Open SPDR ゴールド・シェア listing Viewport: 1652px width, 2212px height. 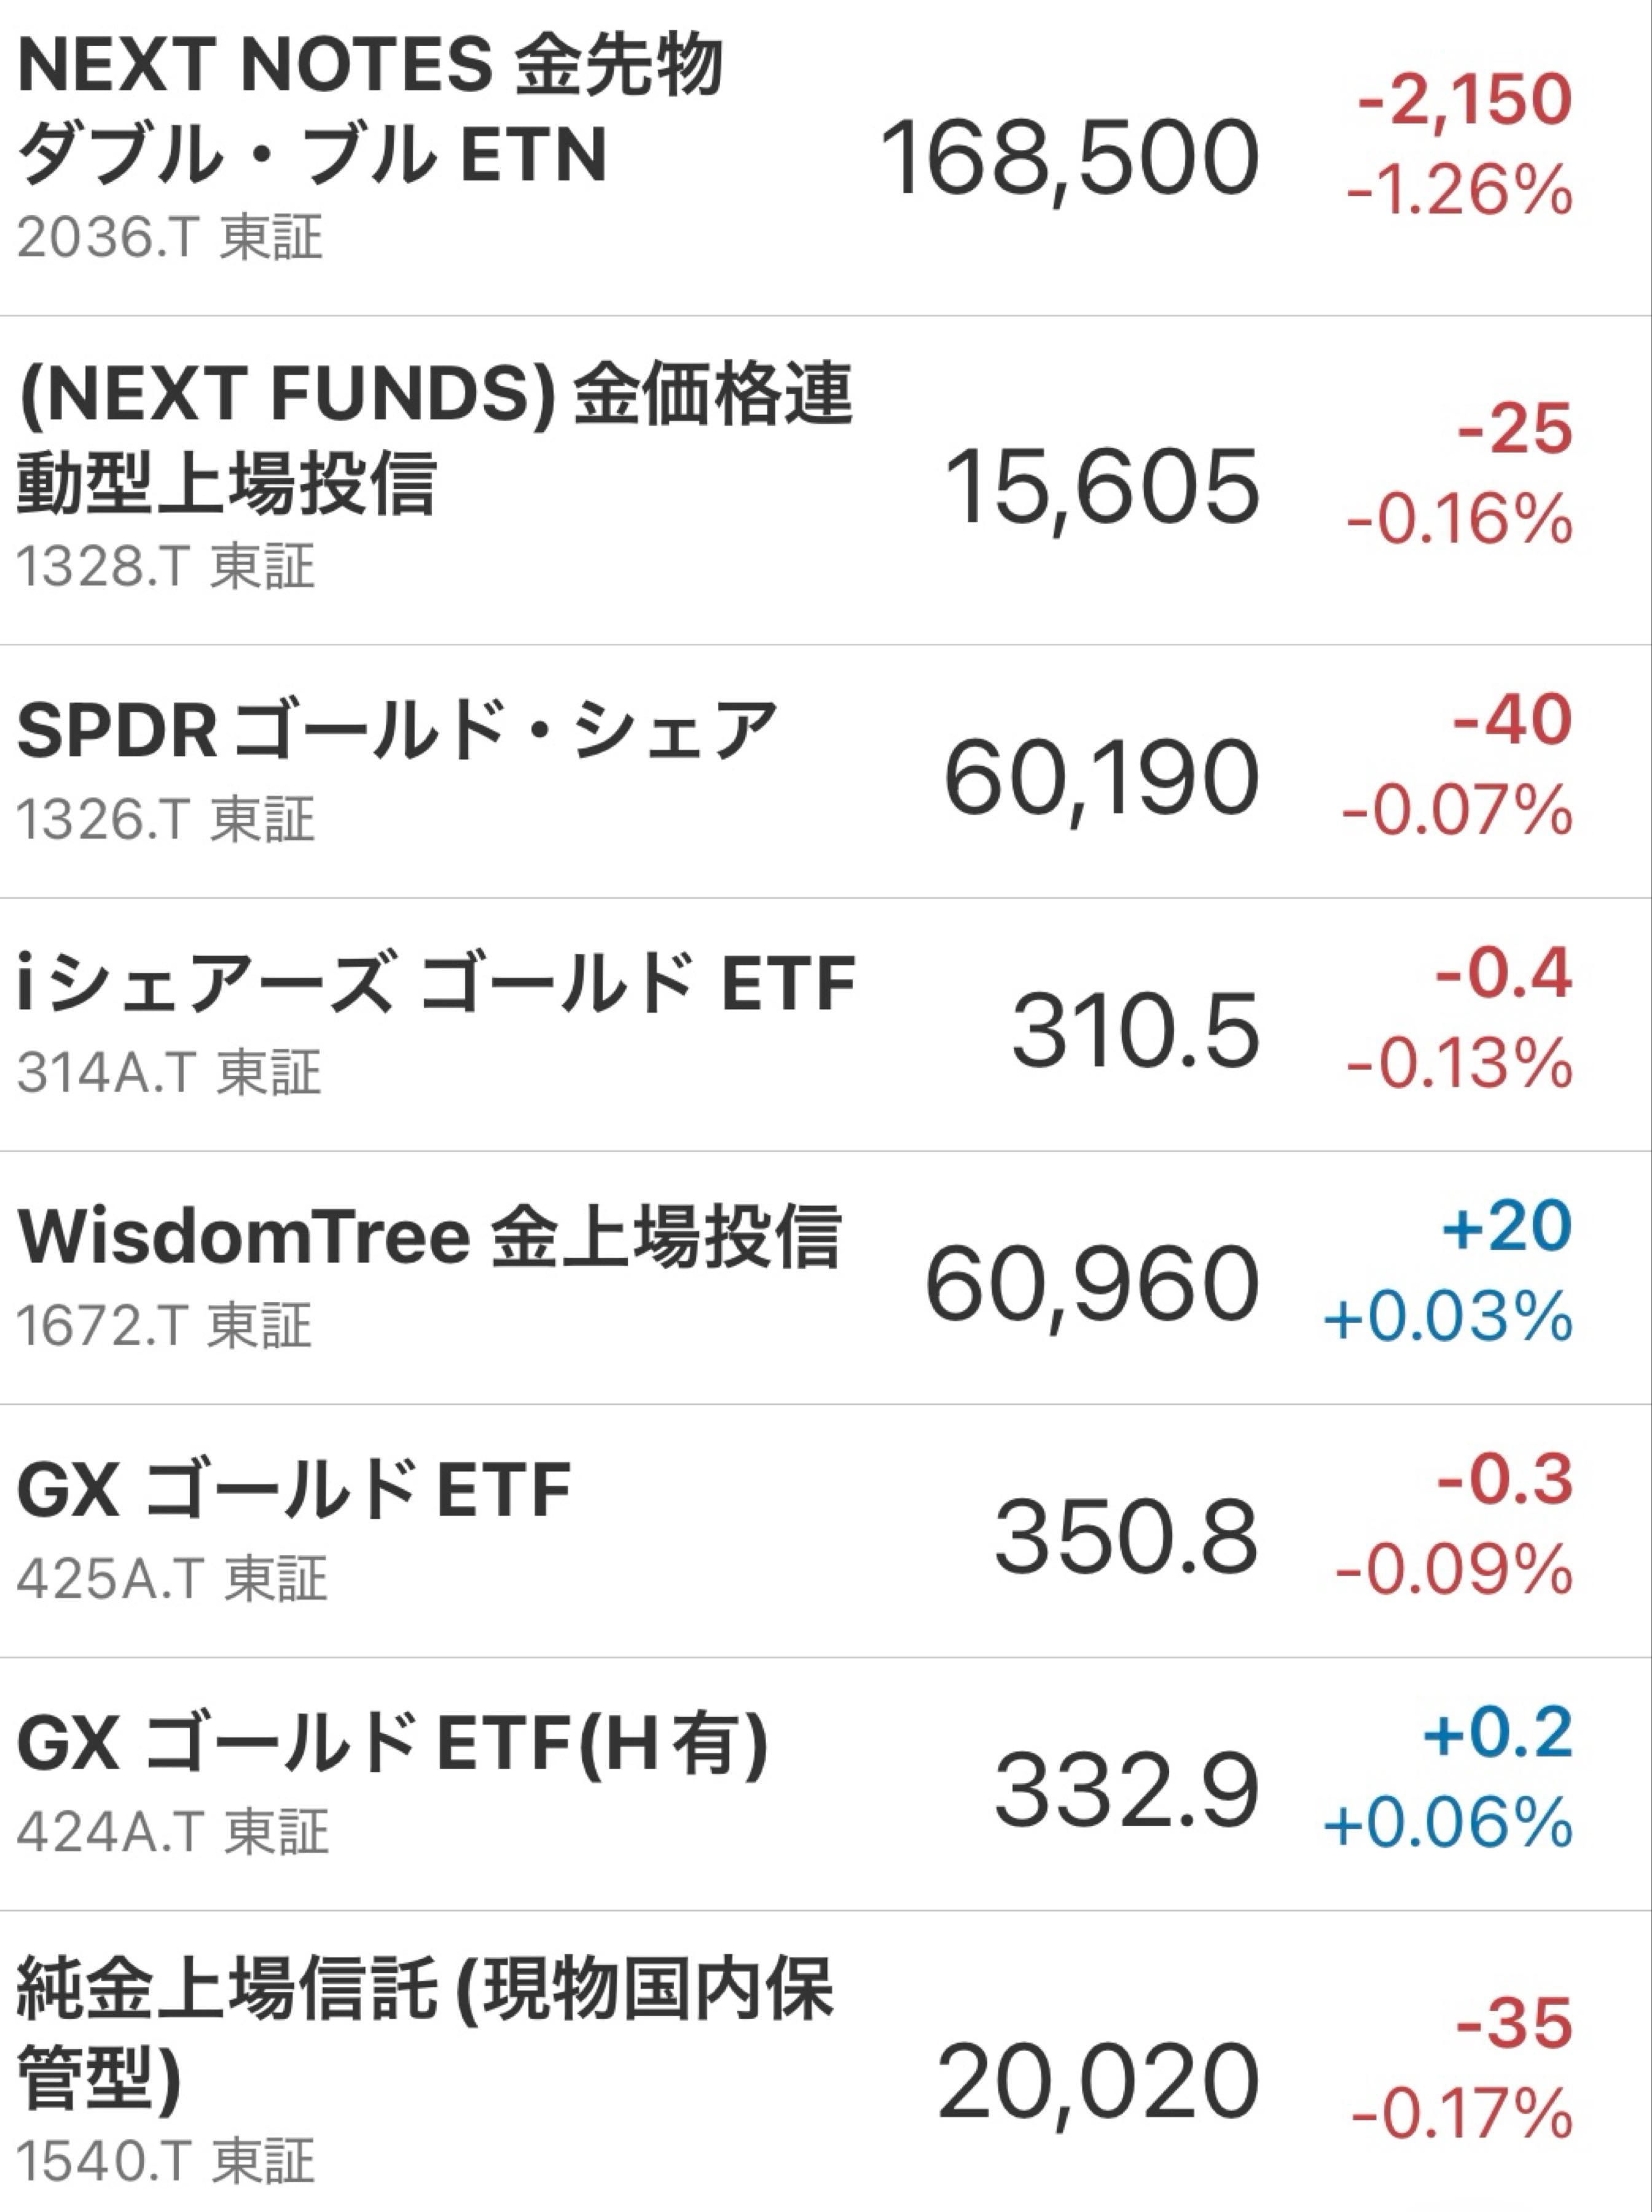coord(396,730)
